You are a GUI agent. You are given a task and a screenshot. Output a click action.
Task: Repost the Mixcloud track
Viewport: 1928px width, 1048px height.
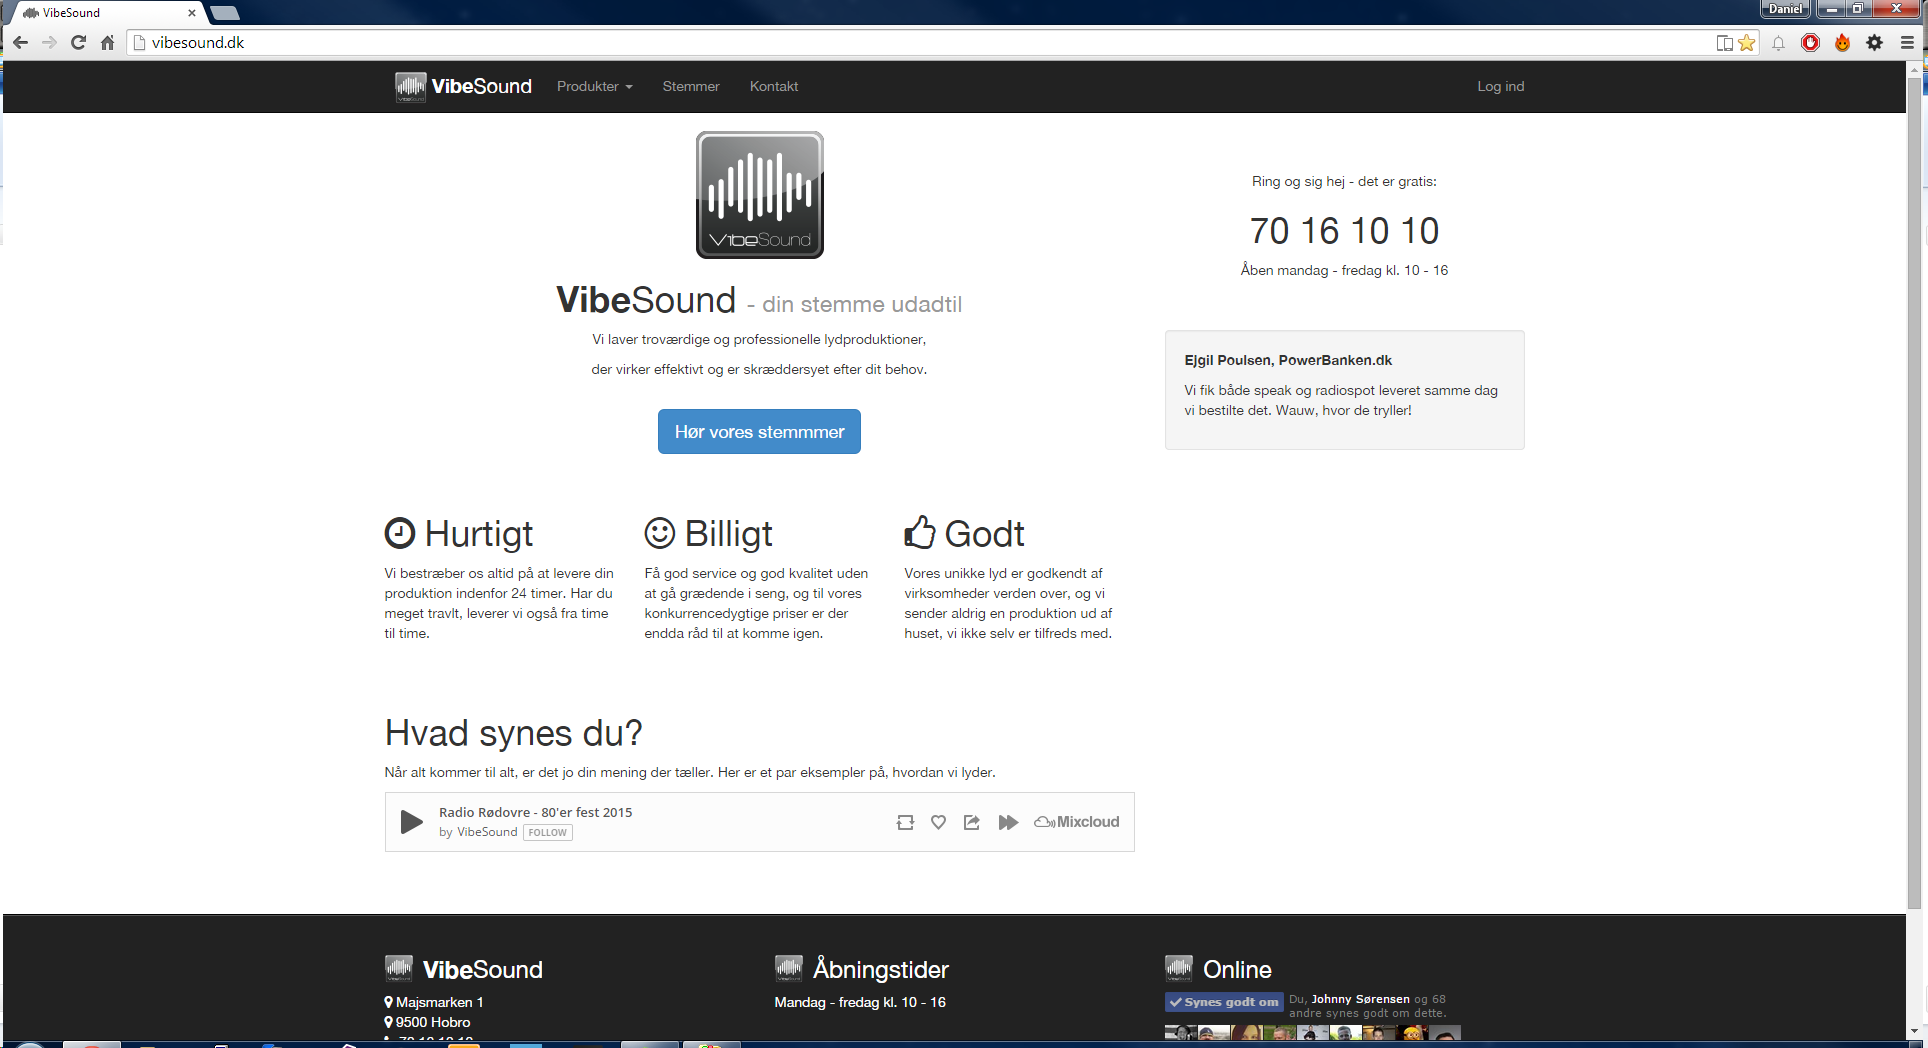pos(905,822)
